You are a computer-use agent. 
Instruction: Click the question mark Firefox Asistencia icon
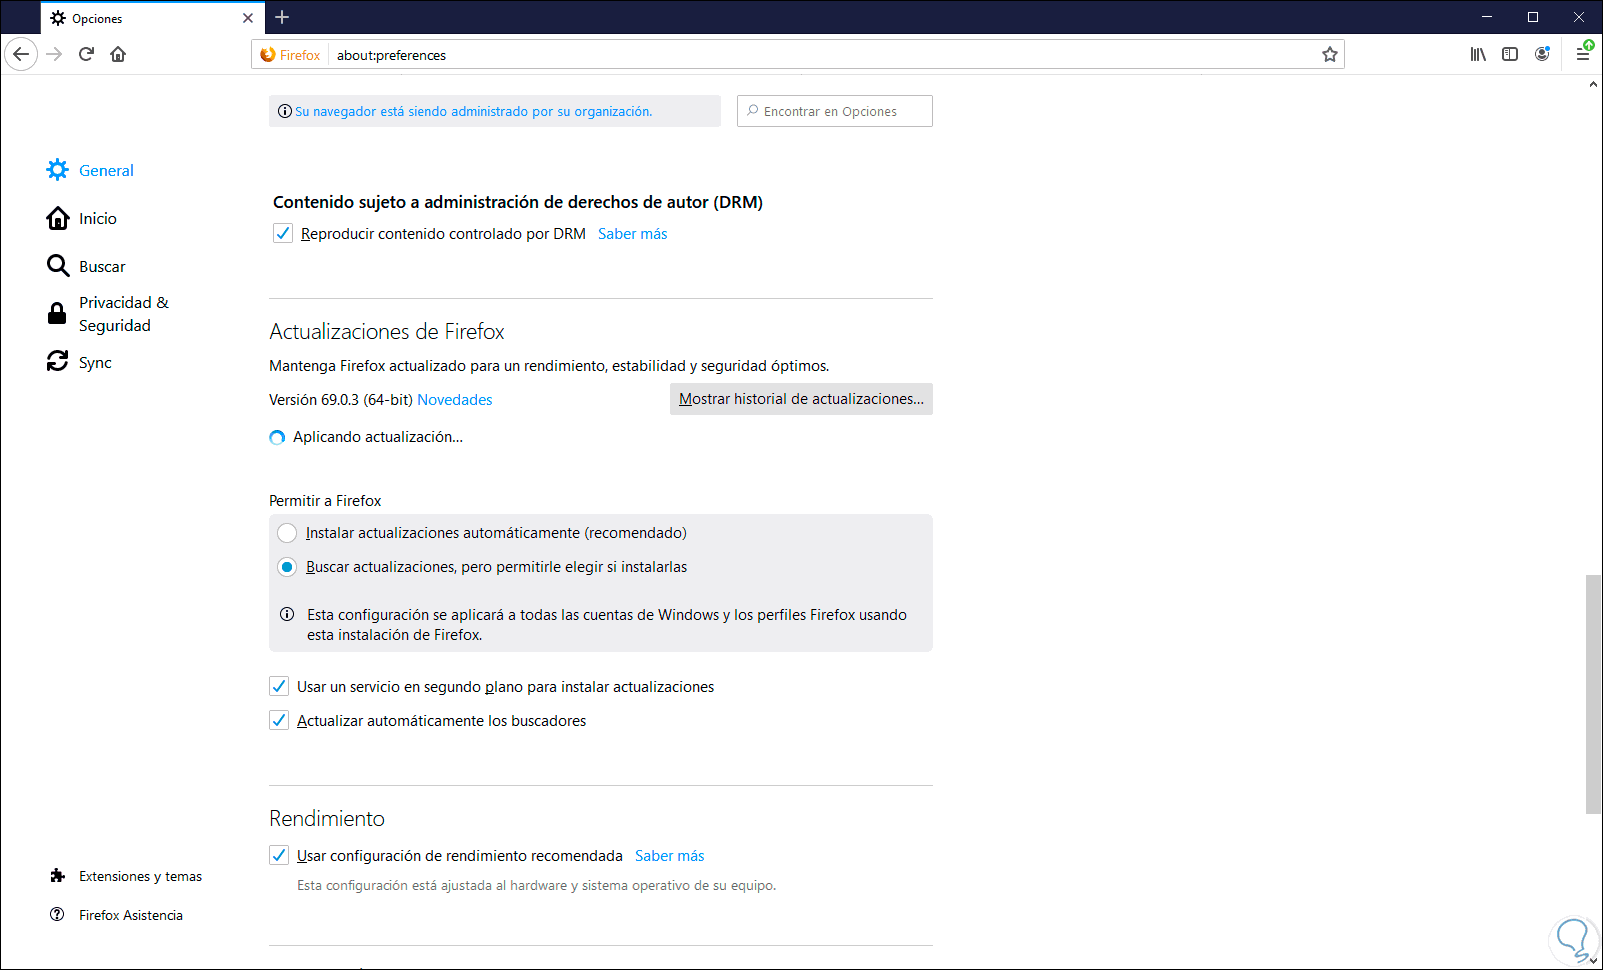click(x=57, y=914)
